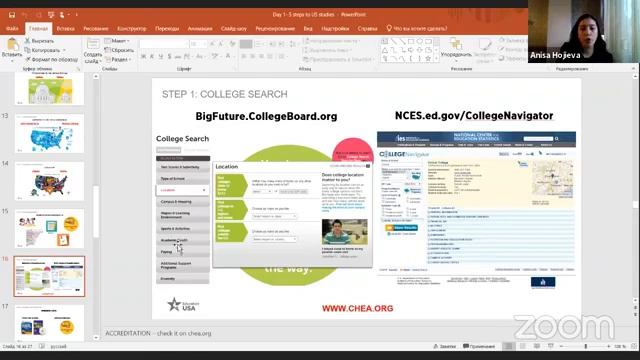The image size is (640, 360).
Task: Toggle center text alignment
Action: pyautogui.click(x=252, y=56)
